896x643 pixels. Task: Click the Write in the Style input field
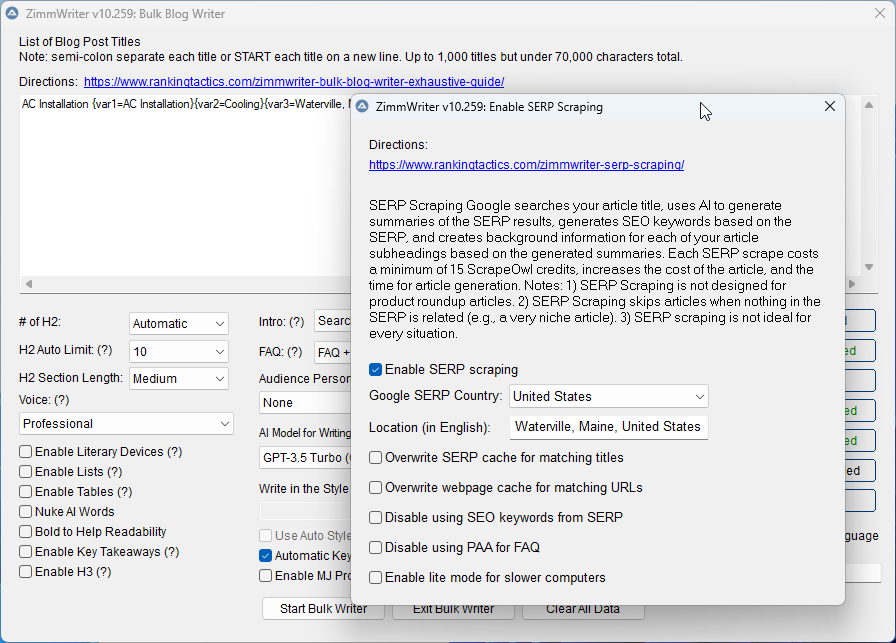pos(305,511)
